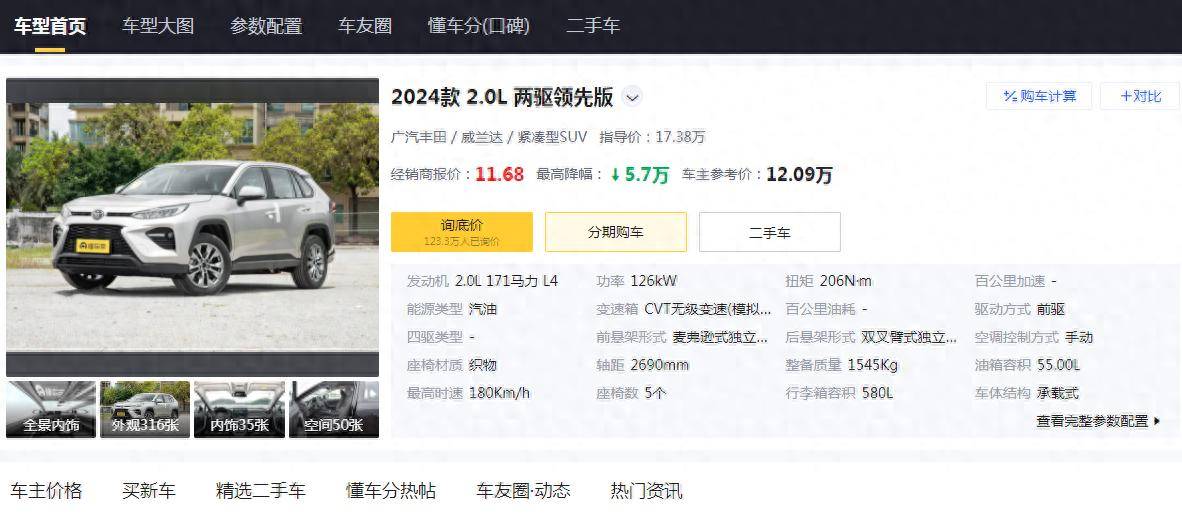This screenshot has width=1182, height=518.
Task: Click the 购车计算 button
Action: (1039, 96)
